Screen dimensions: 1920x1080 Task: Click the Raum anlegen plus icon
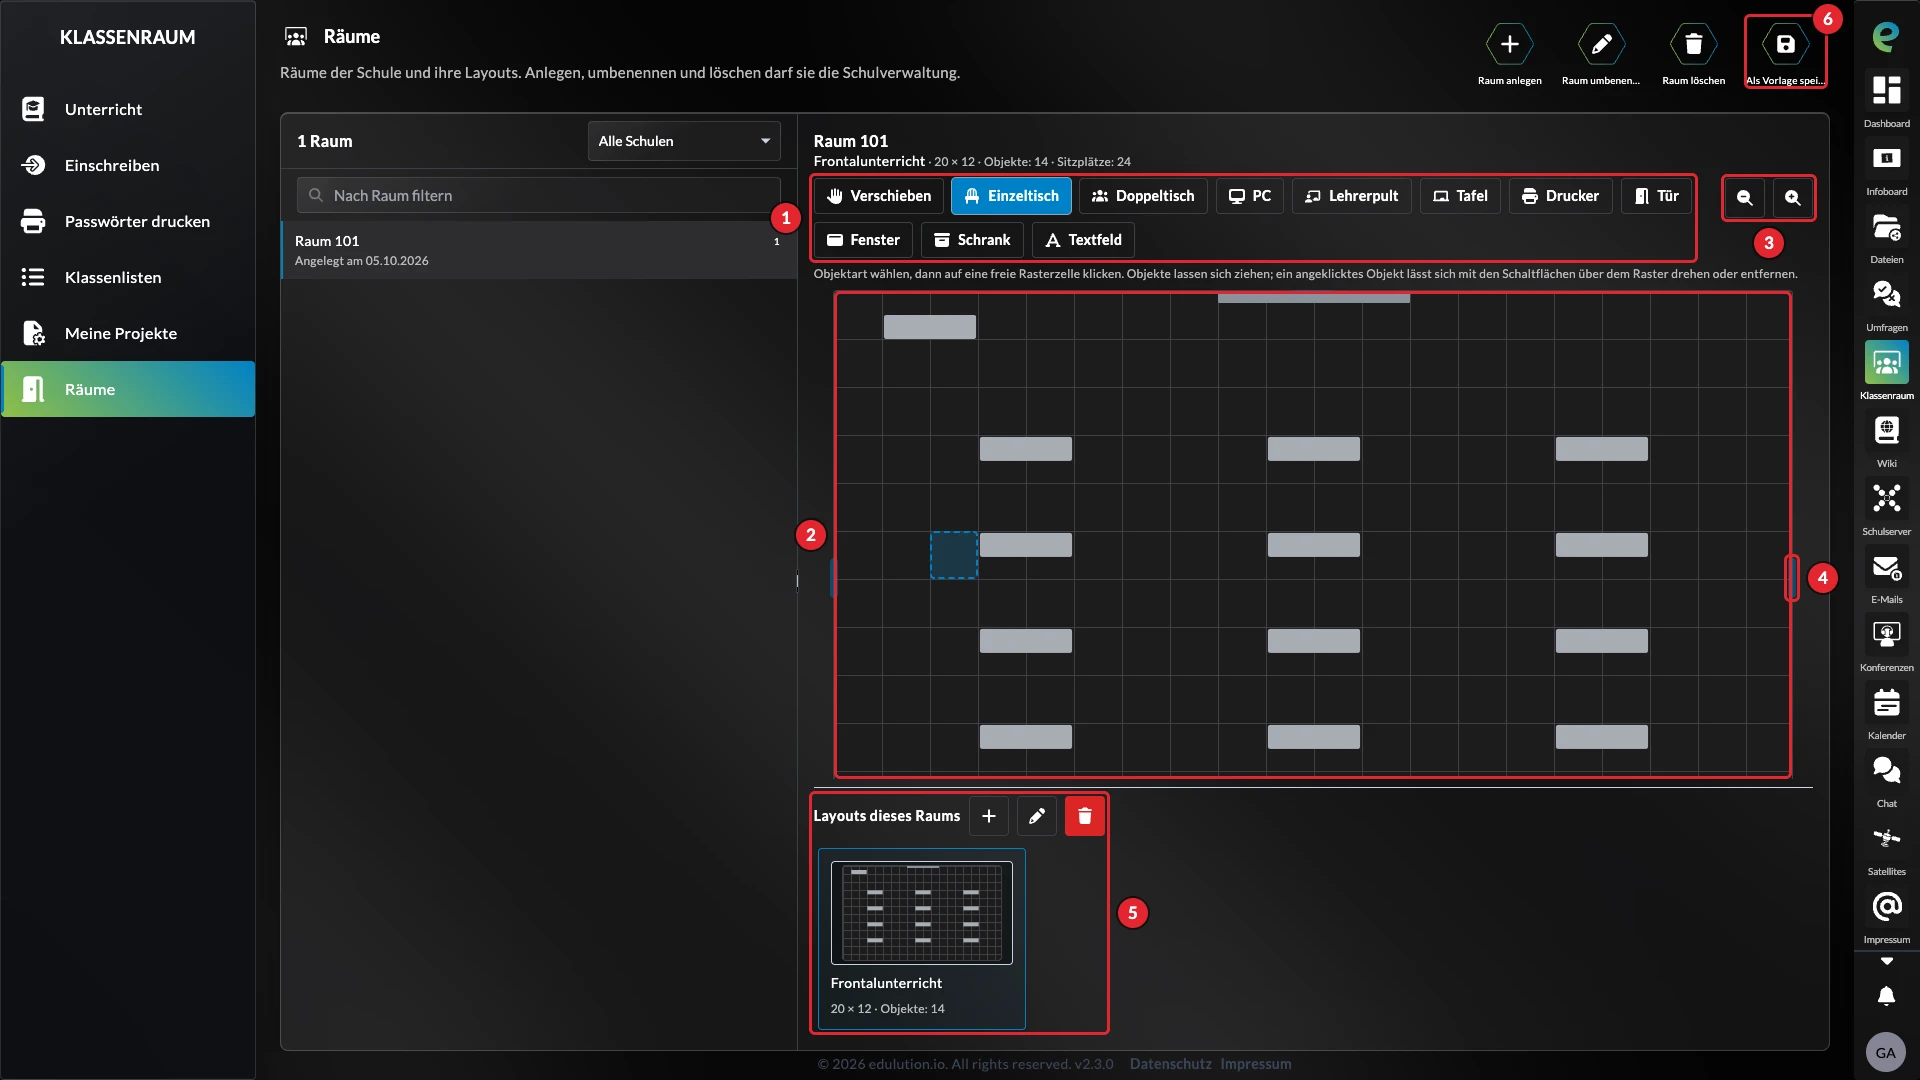tap(1509, 44)
